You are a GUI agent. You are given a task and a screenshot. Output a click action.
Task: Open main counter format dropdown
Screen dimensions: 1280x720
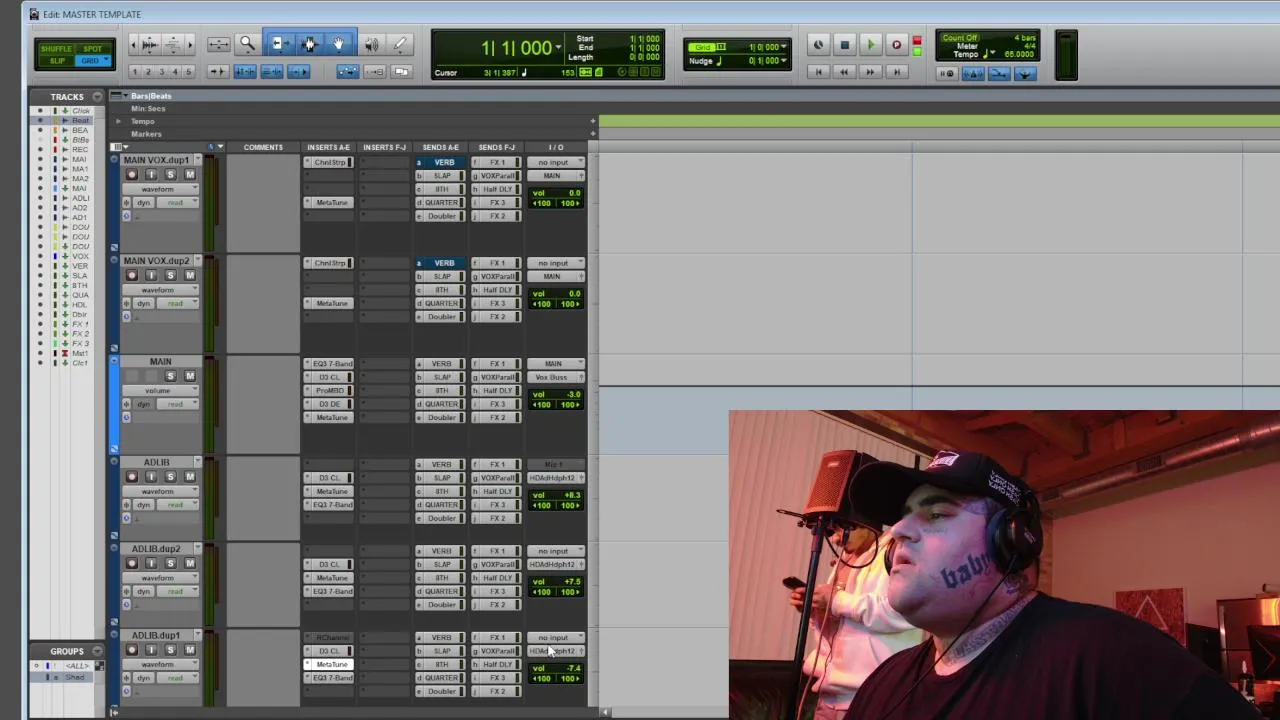tap(557, 48)
